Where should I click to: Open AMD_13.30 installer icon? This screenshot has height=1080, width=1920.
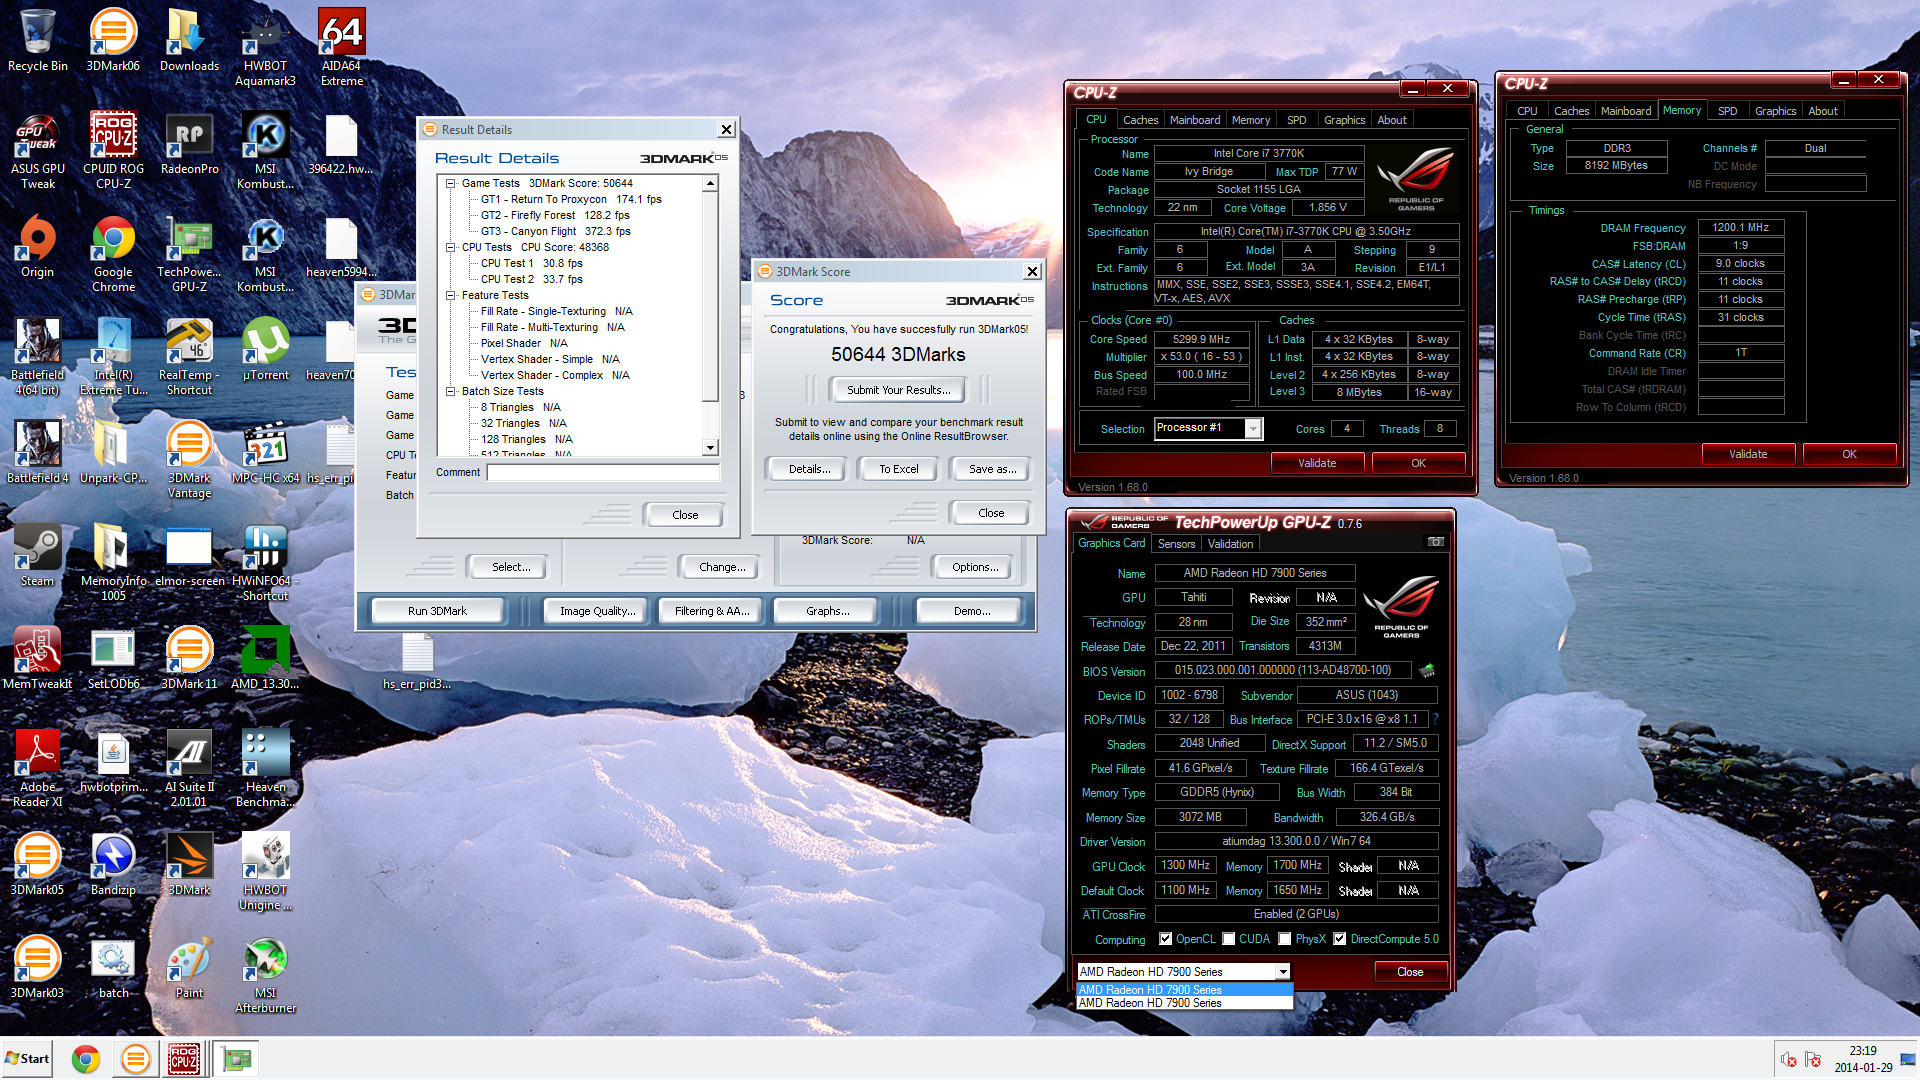[x=265, y=658]
